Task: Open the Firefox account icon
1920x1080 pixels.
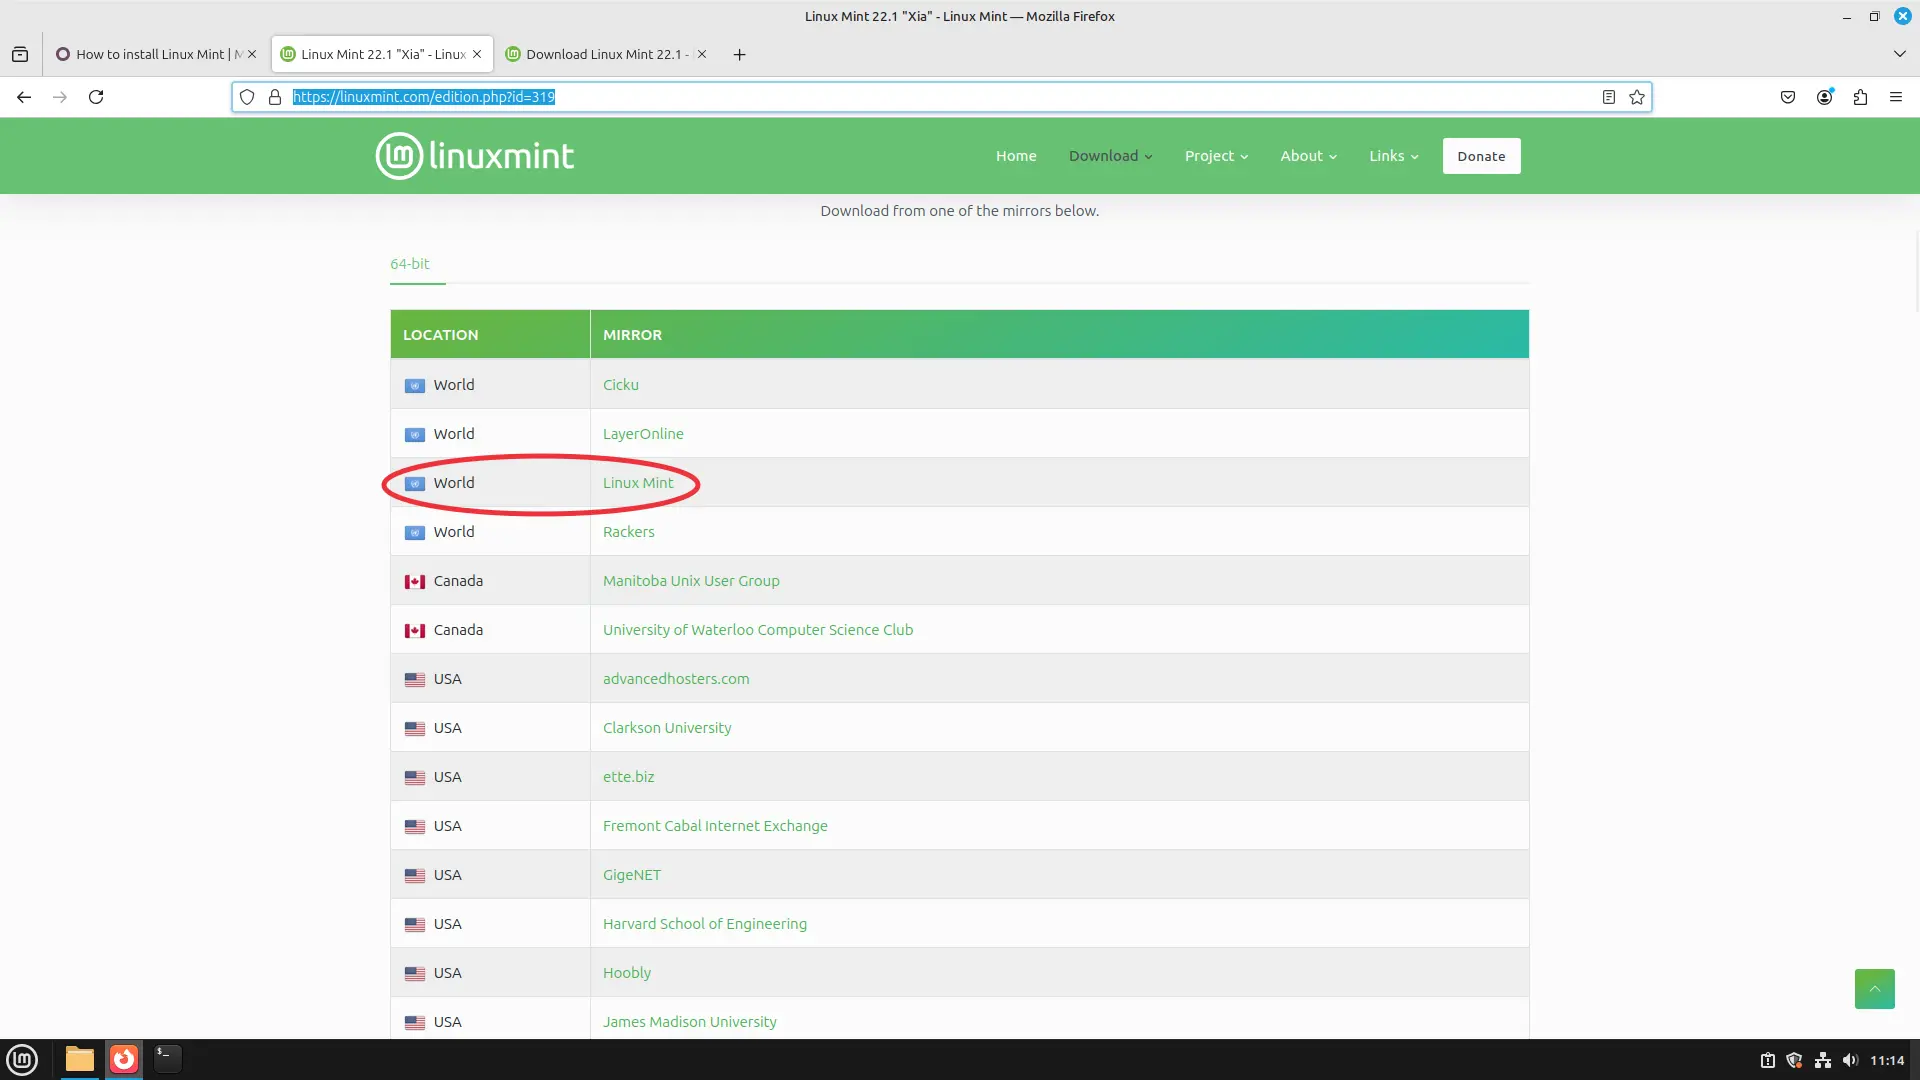Action: point(1824,97)
